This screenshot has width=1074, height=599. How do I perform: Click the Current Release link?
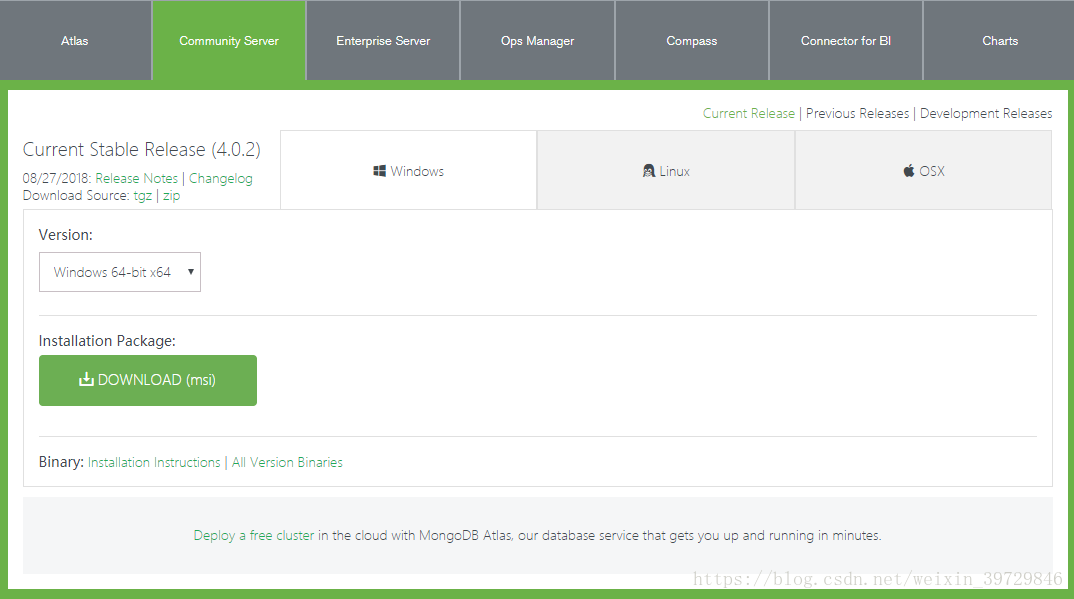[749, 114]
